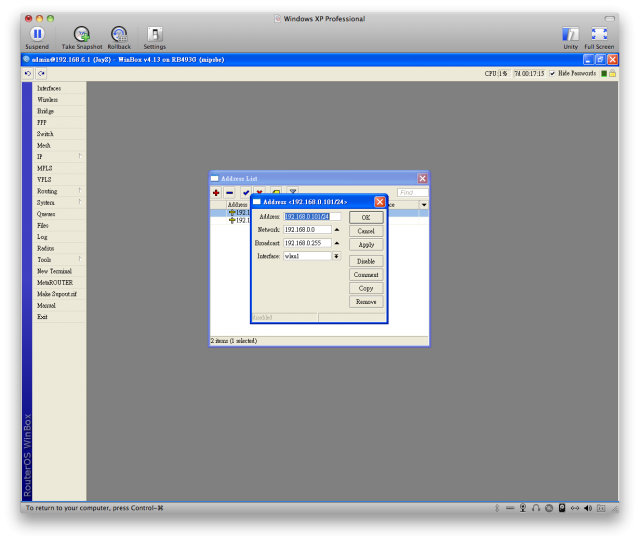Click the CD disc icon in VM status bar
Screen dimensions: 640x542
pyautogui.click(x=549, y=508)
